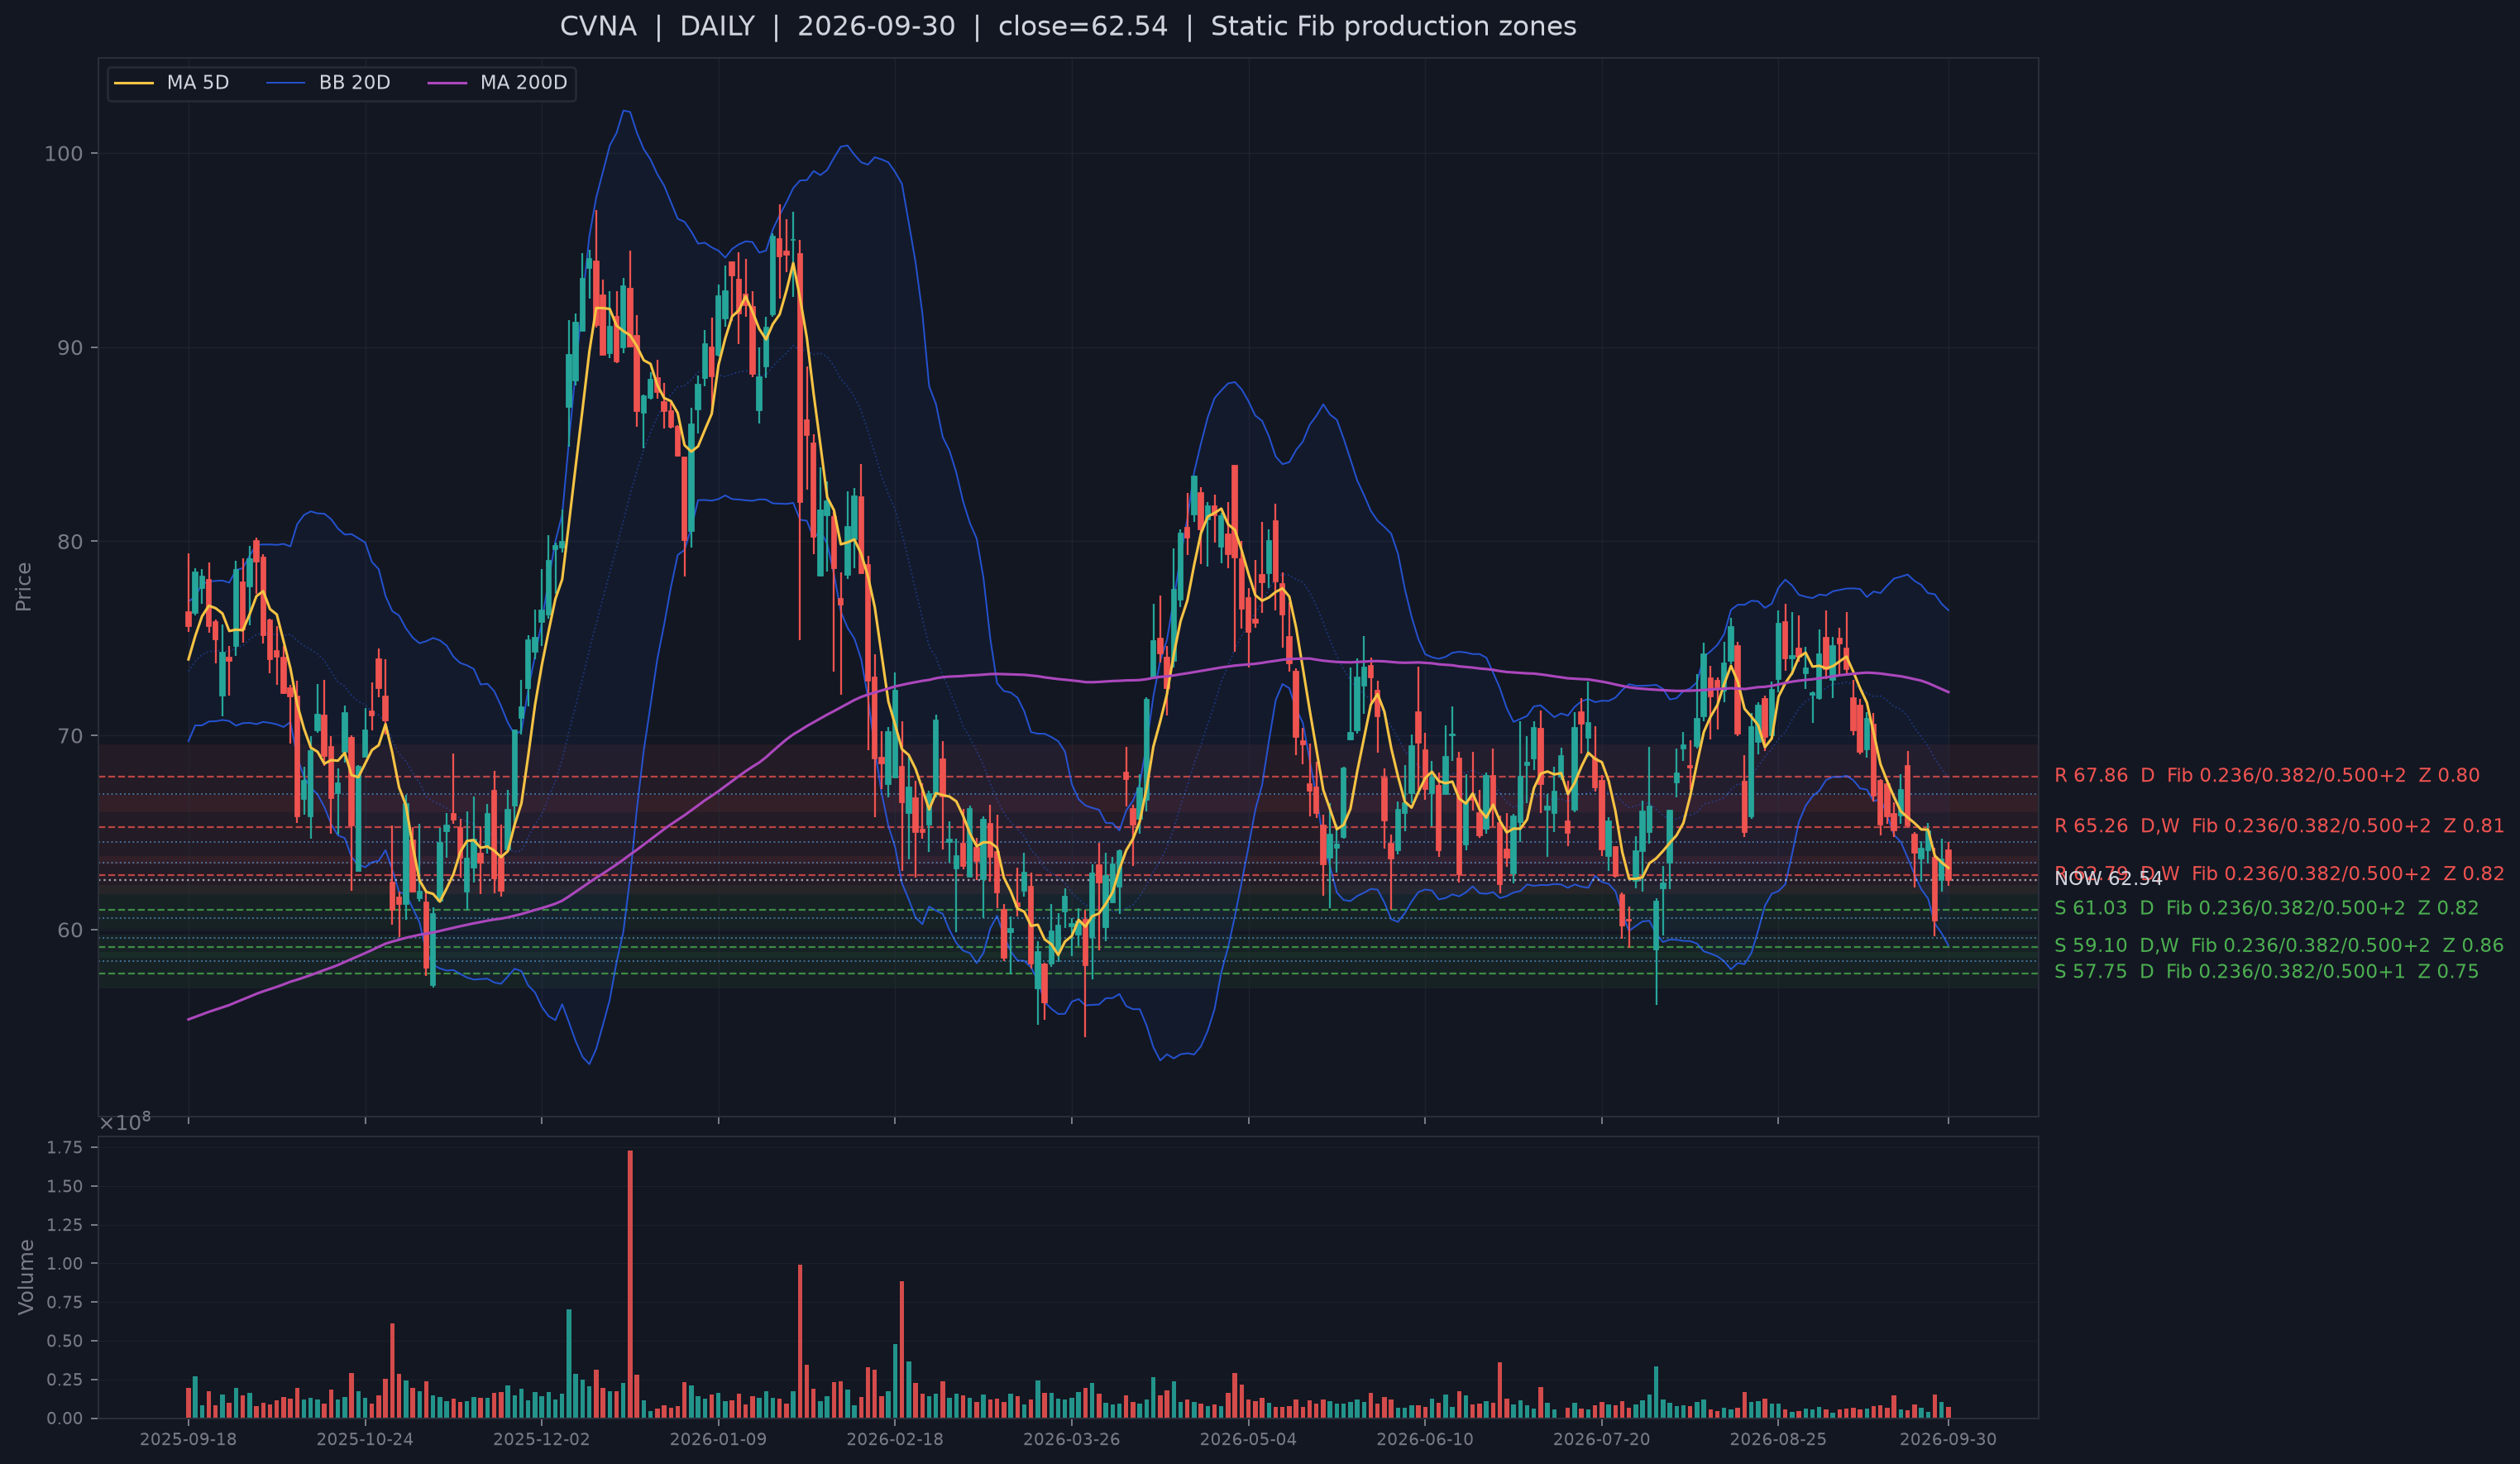Click the 90 price axis tick
Image resolution: width=2520 pixels, height=1464 pixels.
coord(70,348)
